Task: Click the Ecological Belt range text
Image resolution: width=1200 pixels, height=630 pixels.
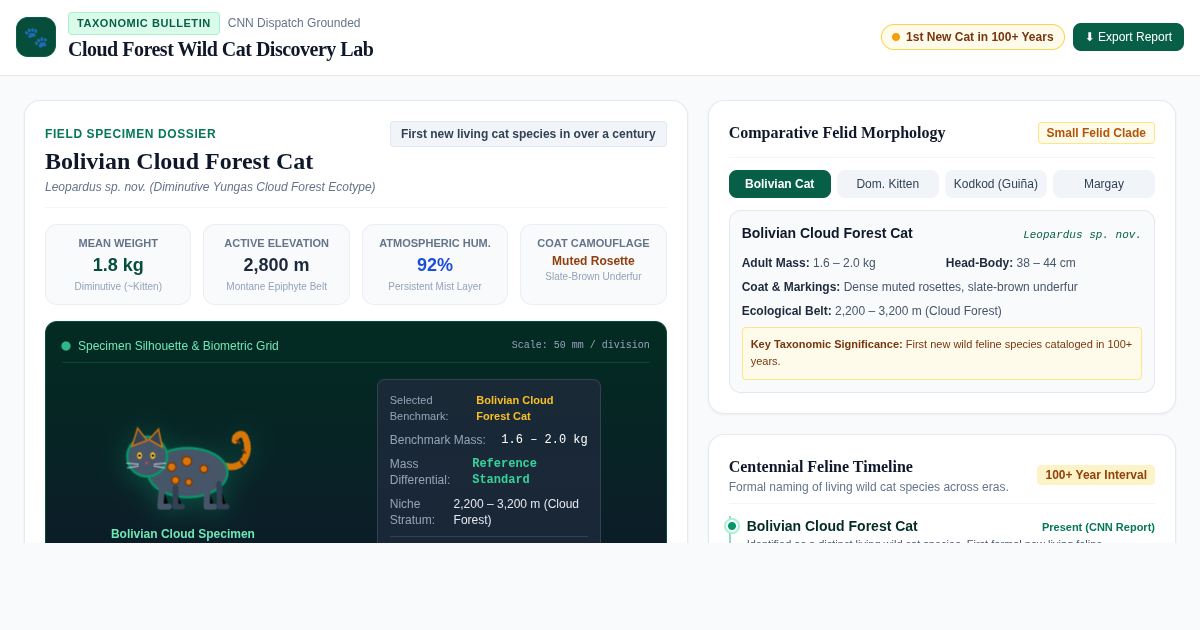Action: tap(872, 311)
